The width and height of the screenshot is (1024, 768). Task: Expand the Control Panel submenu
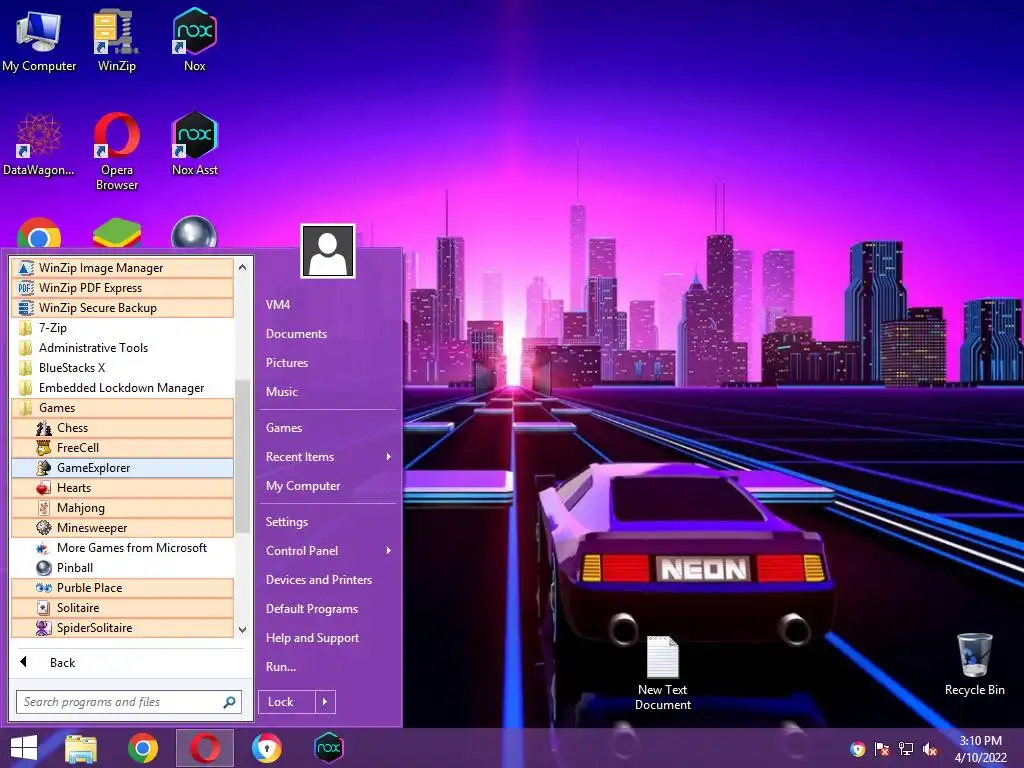point(328,551)
